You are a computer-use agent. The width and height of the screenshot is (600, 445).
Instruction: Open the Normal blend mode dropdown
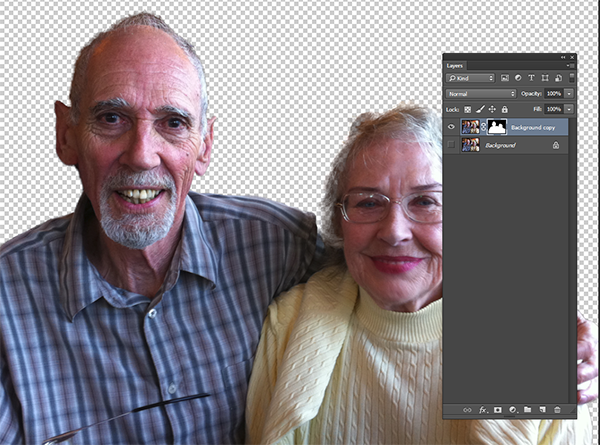(x=481, y=93)
